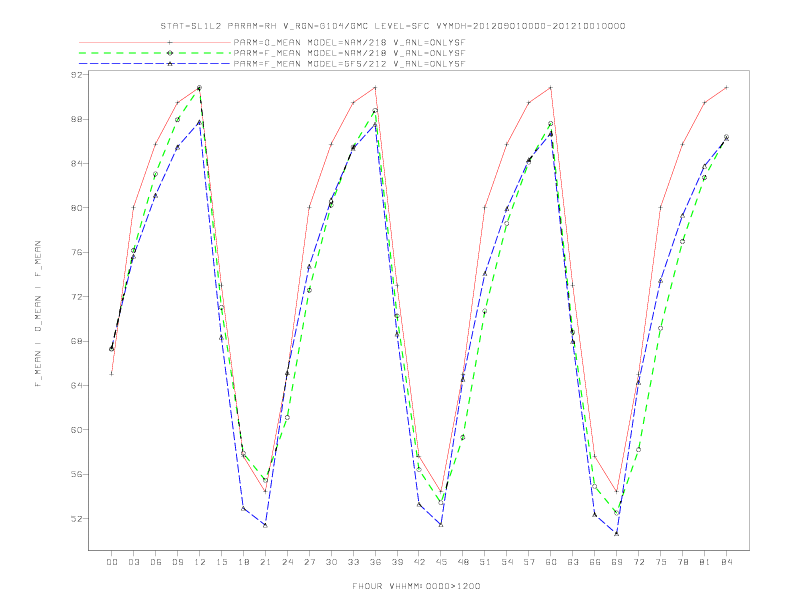Click x-axis forecast hour label 72
The width and height of the screenshot is (792, 612).
639,562
